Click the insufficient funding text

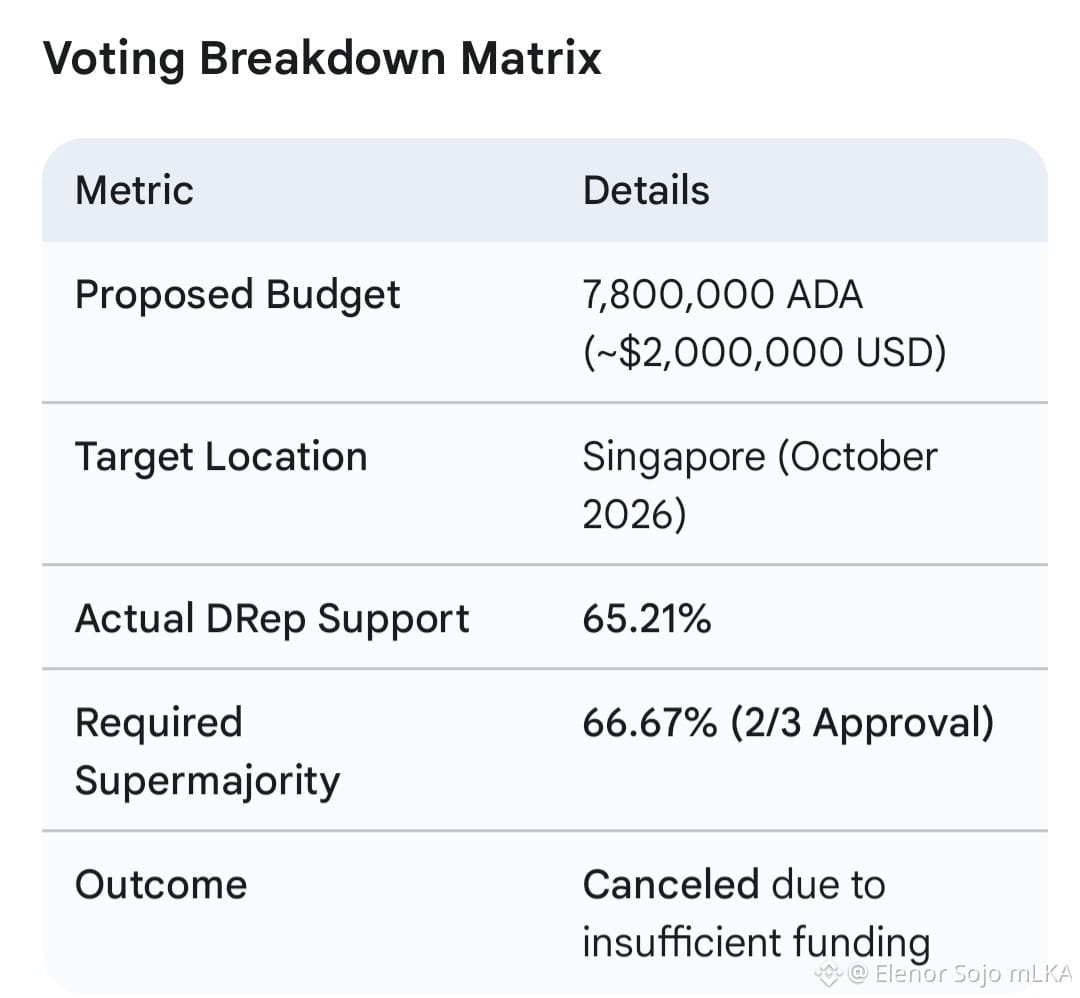point(756,943)
